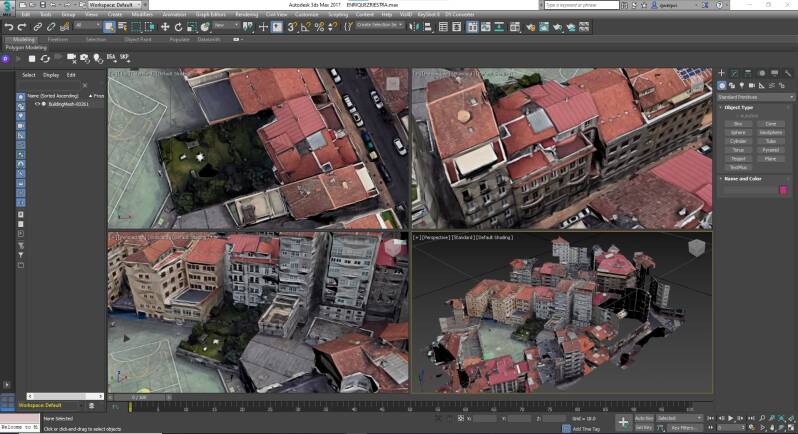Switch to the Freeform ribbon tab

[58, 39]
